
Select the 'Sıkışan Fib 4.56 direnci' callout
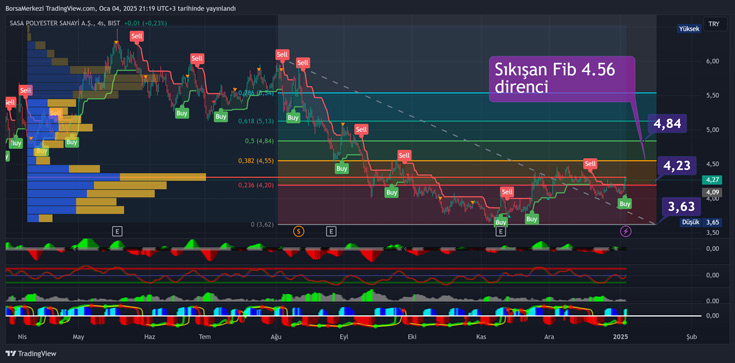coord(562,79)
